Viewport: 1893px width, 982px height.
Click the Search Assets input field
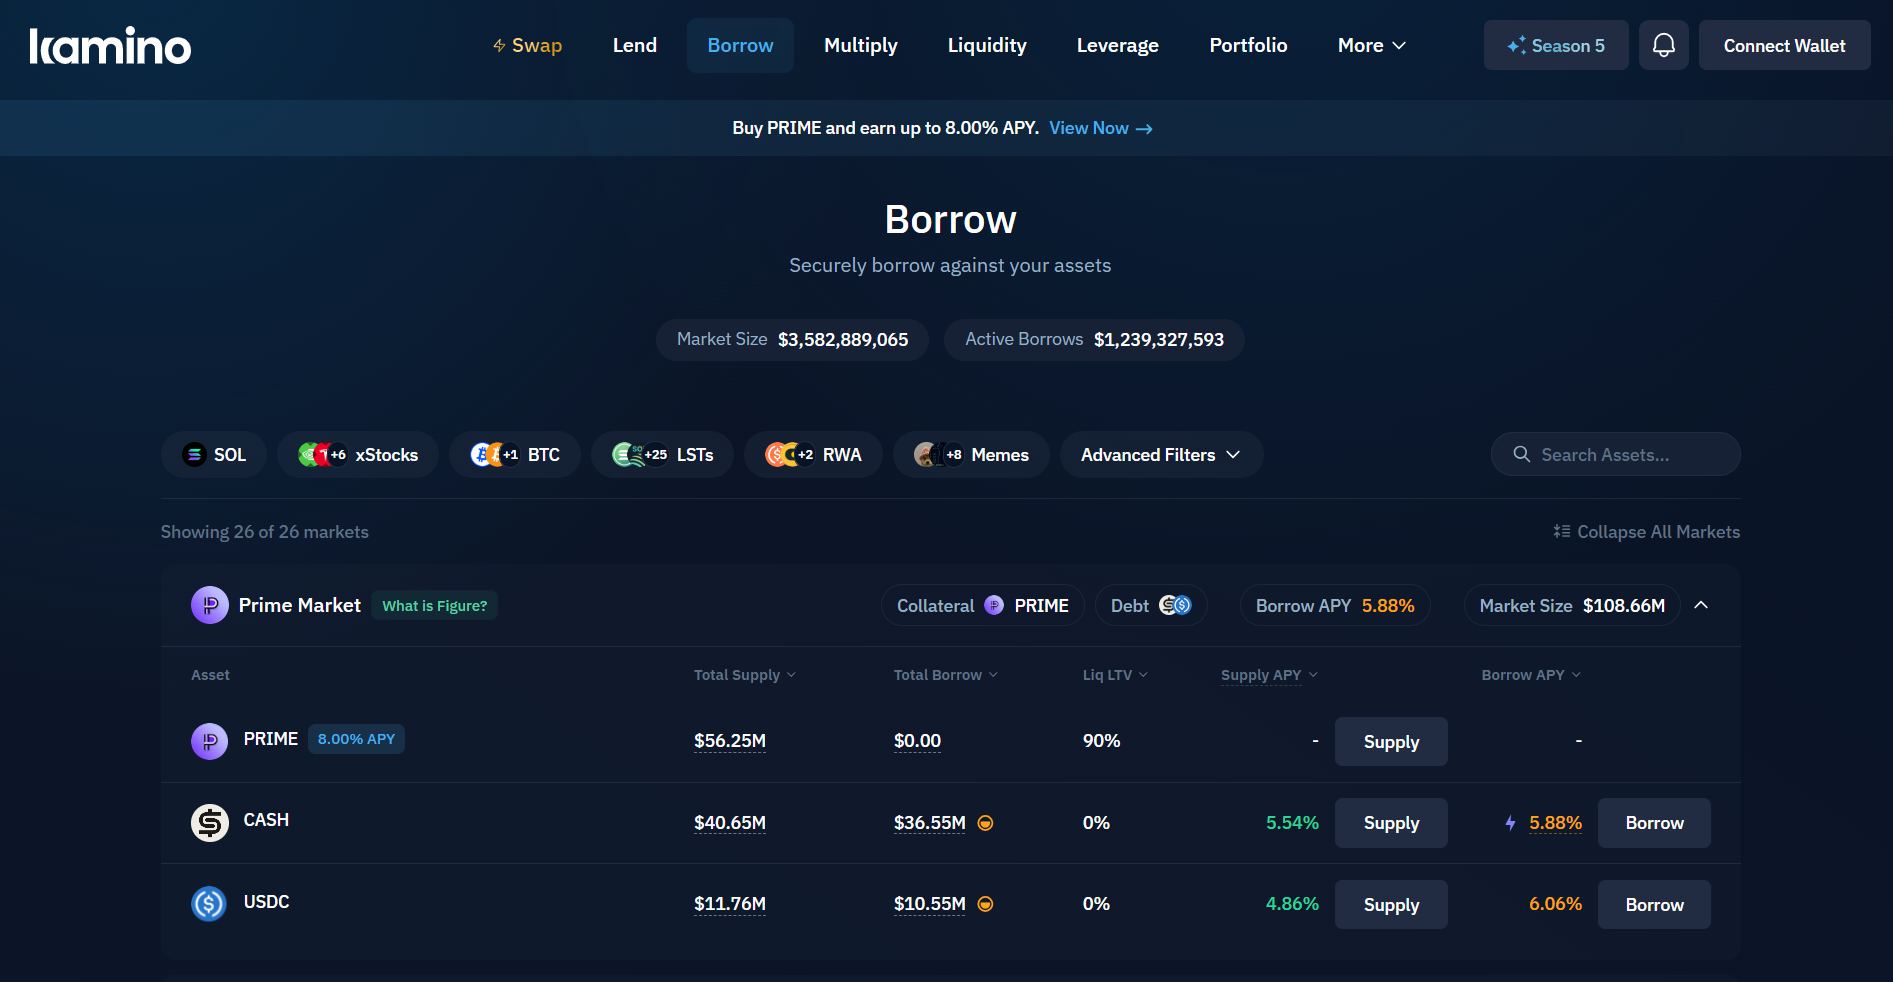pyautogui.click(x=1615, y=455)
